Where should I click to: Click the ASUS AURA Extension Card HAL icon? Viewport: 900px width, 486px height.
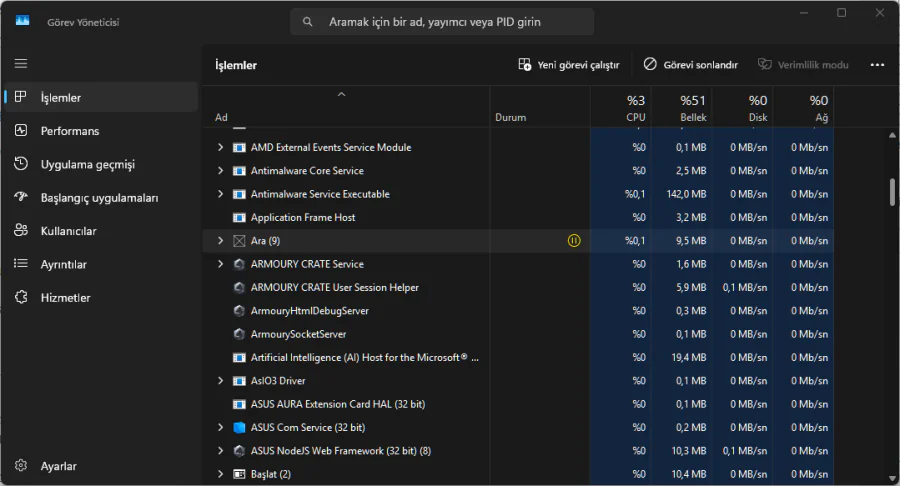[239, 404]
